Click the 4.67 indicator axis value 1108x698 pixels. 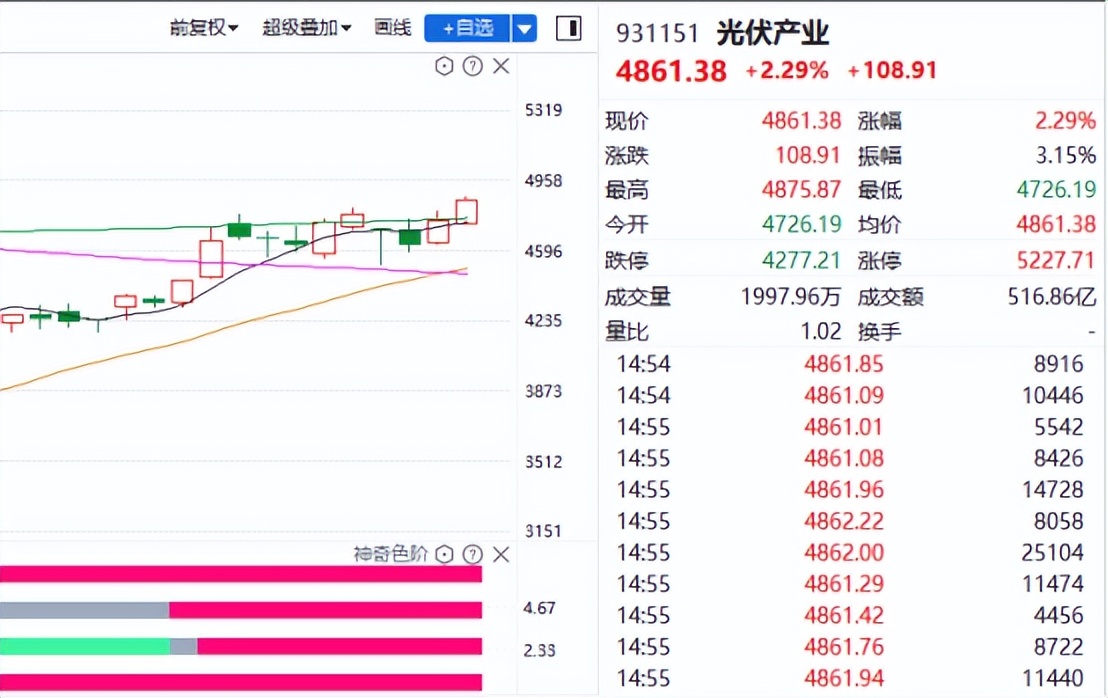pyautogui.click(x=539, y=608)
